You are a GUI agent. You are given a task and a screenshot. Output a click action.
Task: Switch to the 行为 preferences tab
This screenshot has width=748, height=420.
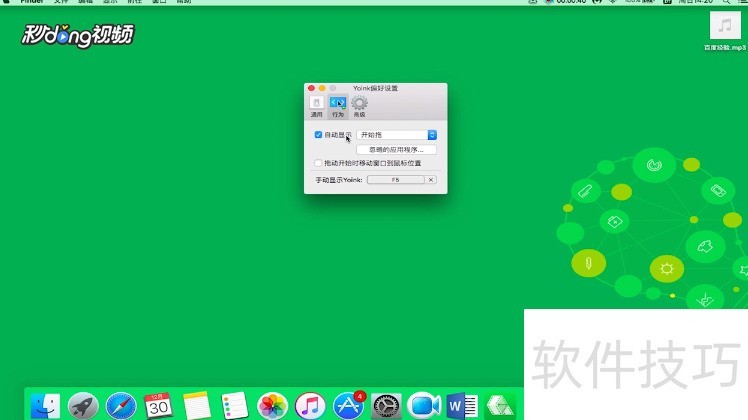coord(338,106)
